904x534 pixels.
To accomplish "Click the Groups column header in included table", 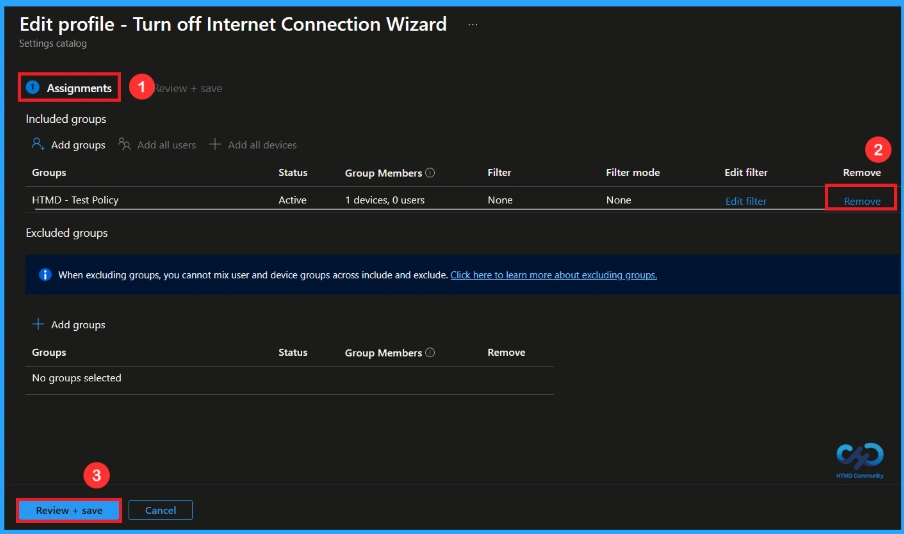I will [49, 172].
